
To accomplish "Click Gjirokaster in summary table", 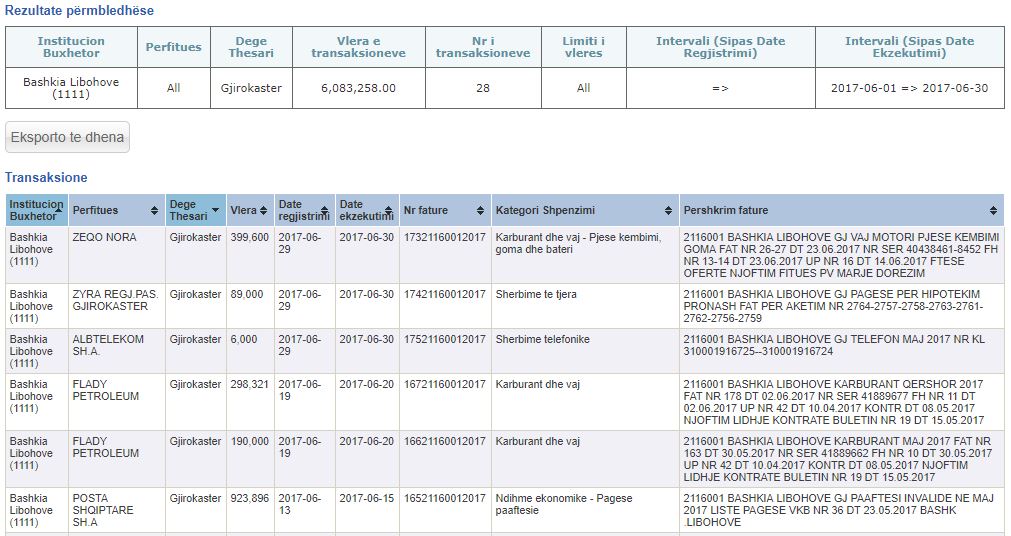I will tap(251, 88).
